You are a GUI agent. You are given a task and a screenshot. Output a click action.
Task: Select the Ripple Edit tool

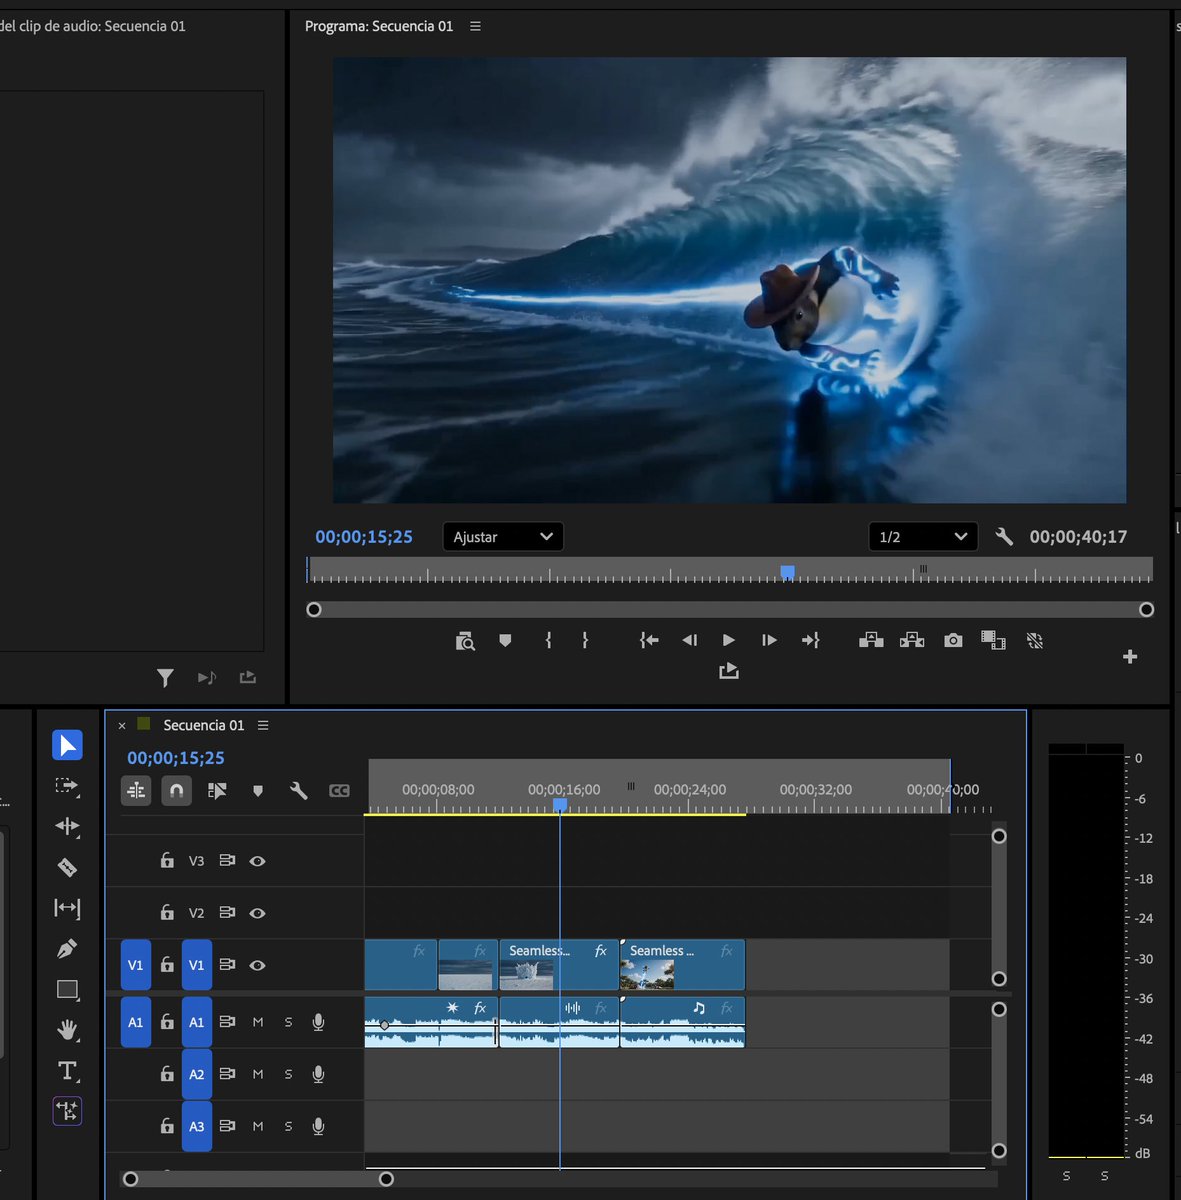click(x=67, y=826)
